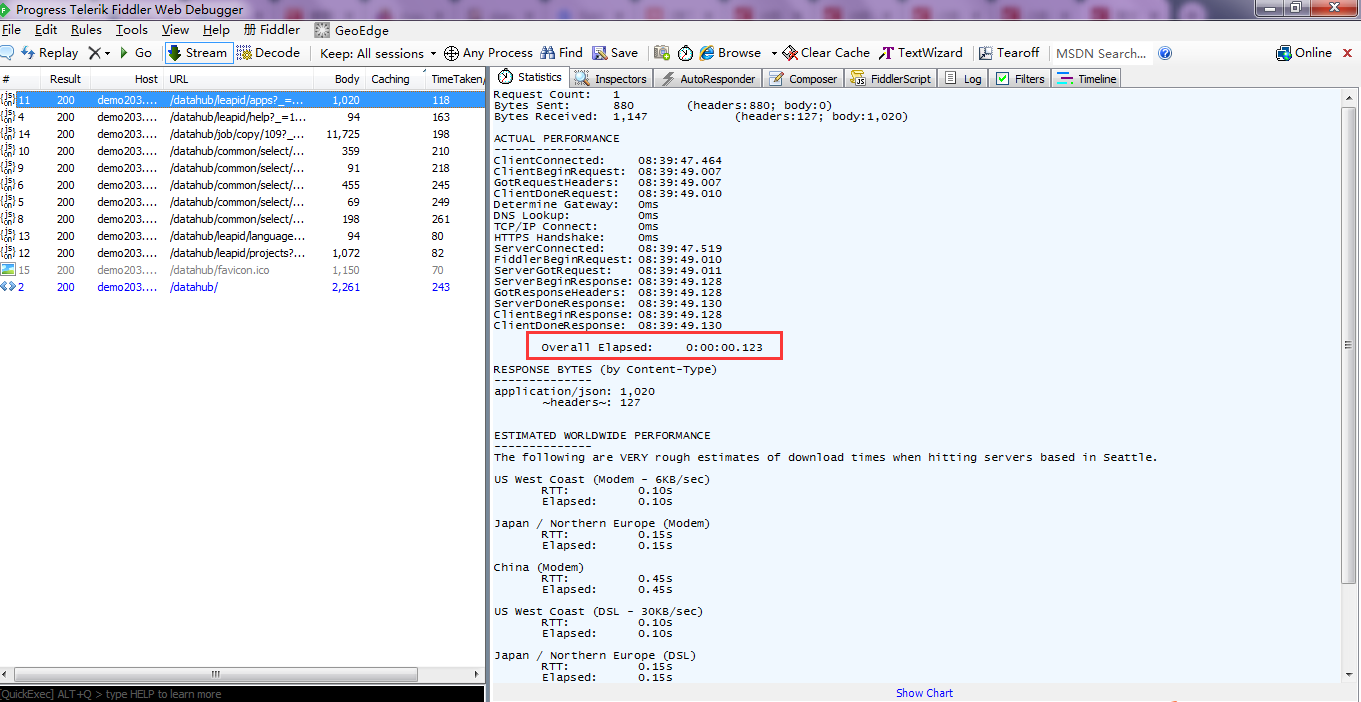Tear off the panel with Tearoff icon
This screenshot has width=1361, height=702.
[x=1009, y=52]
